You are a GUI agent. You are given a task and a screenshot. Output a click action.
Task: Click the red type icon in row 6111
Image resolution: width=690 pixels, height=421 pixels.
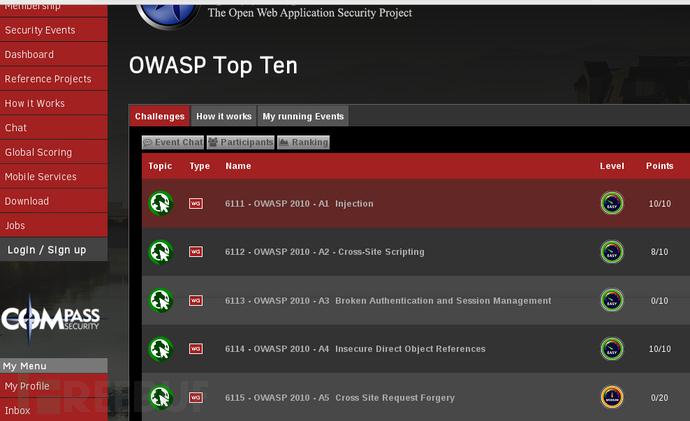pos(196,204)
